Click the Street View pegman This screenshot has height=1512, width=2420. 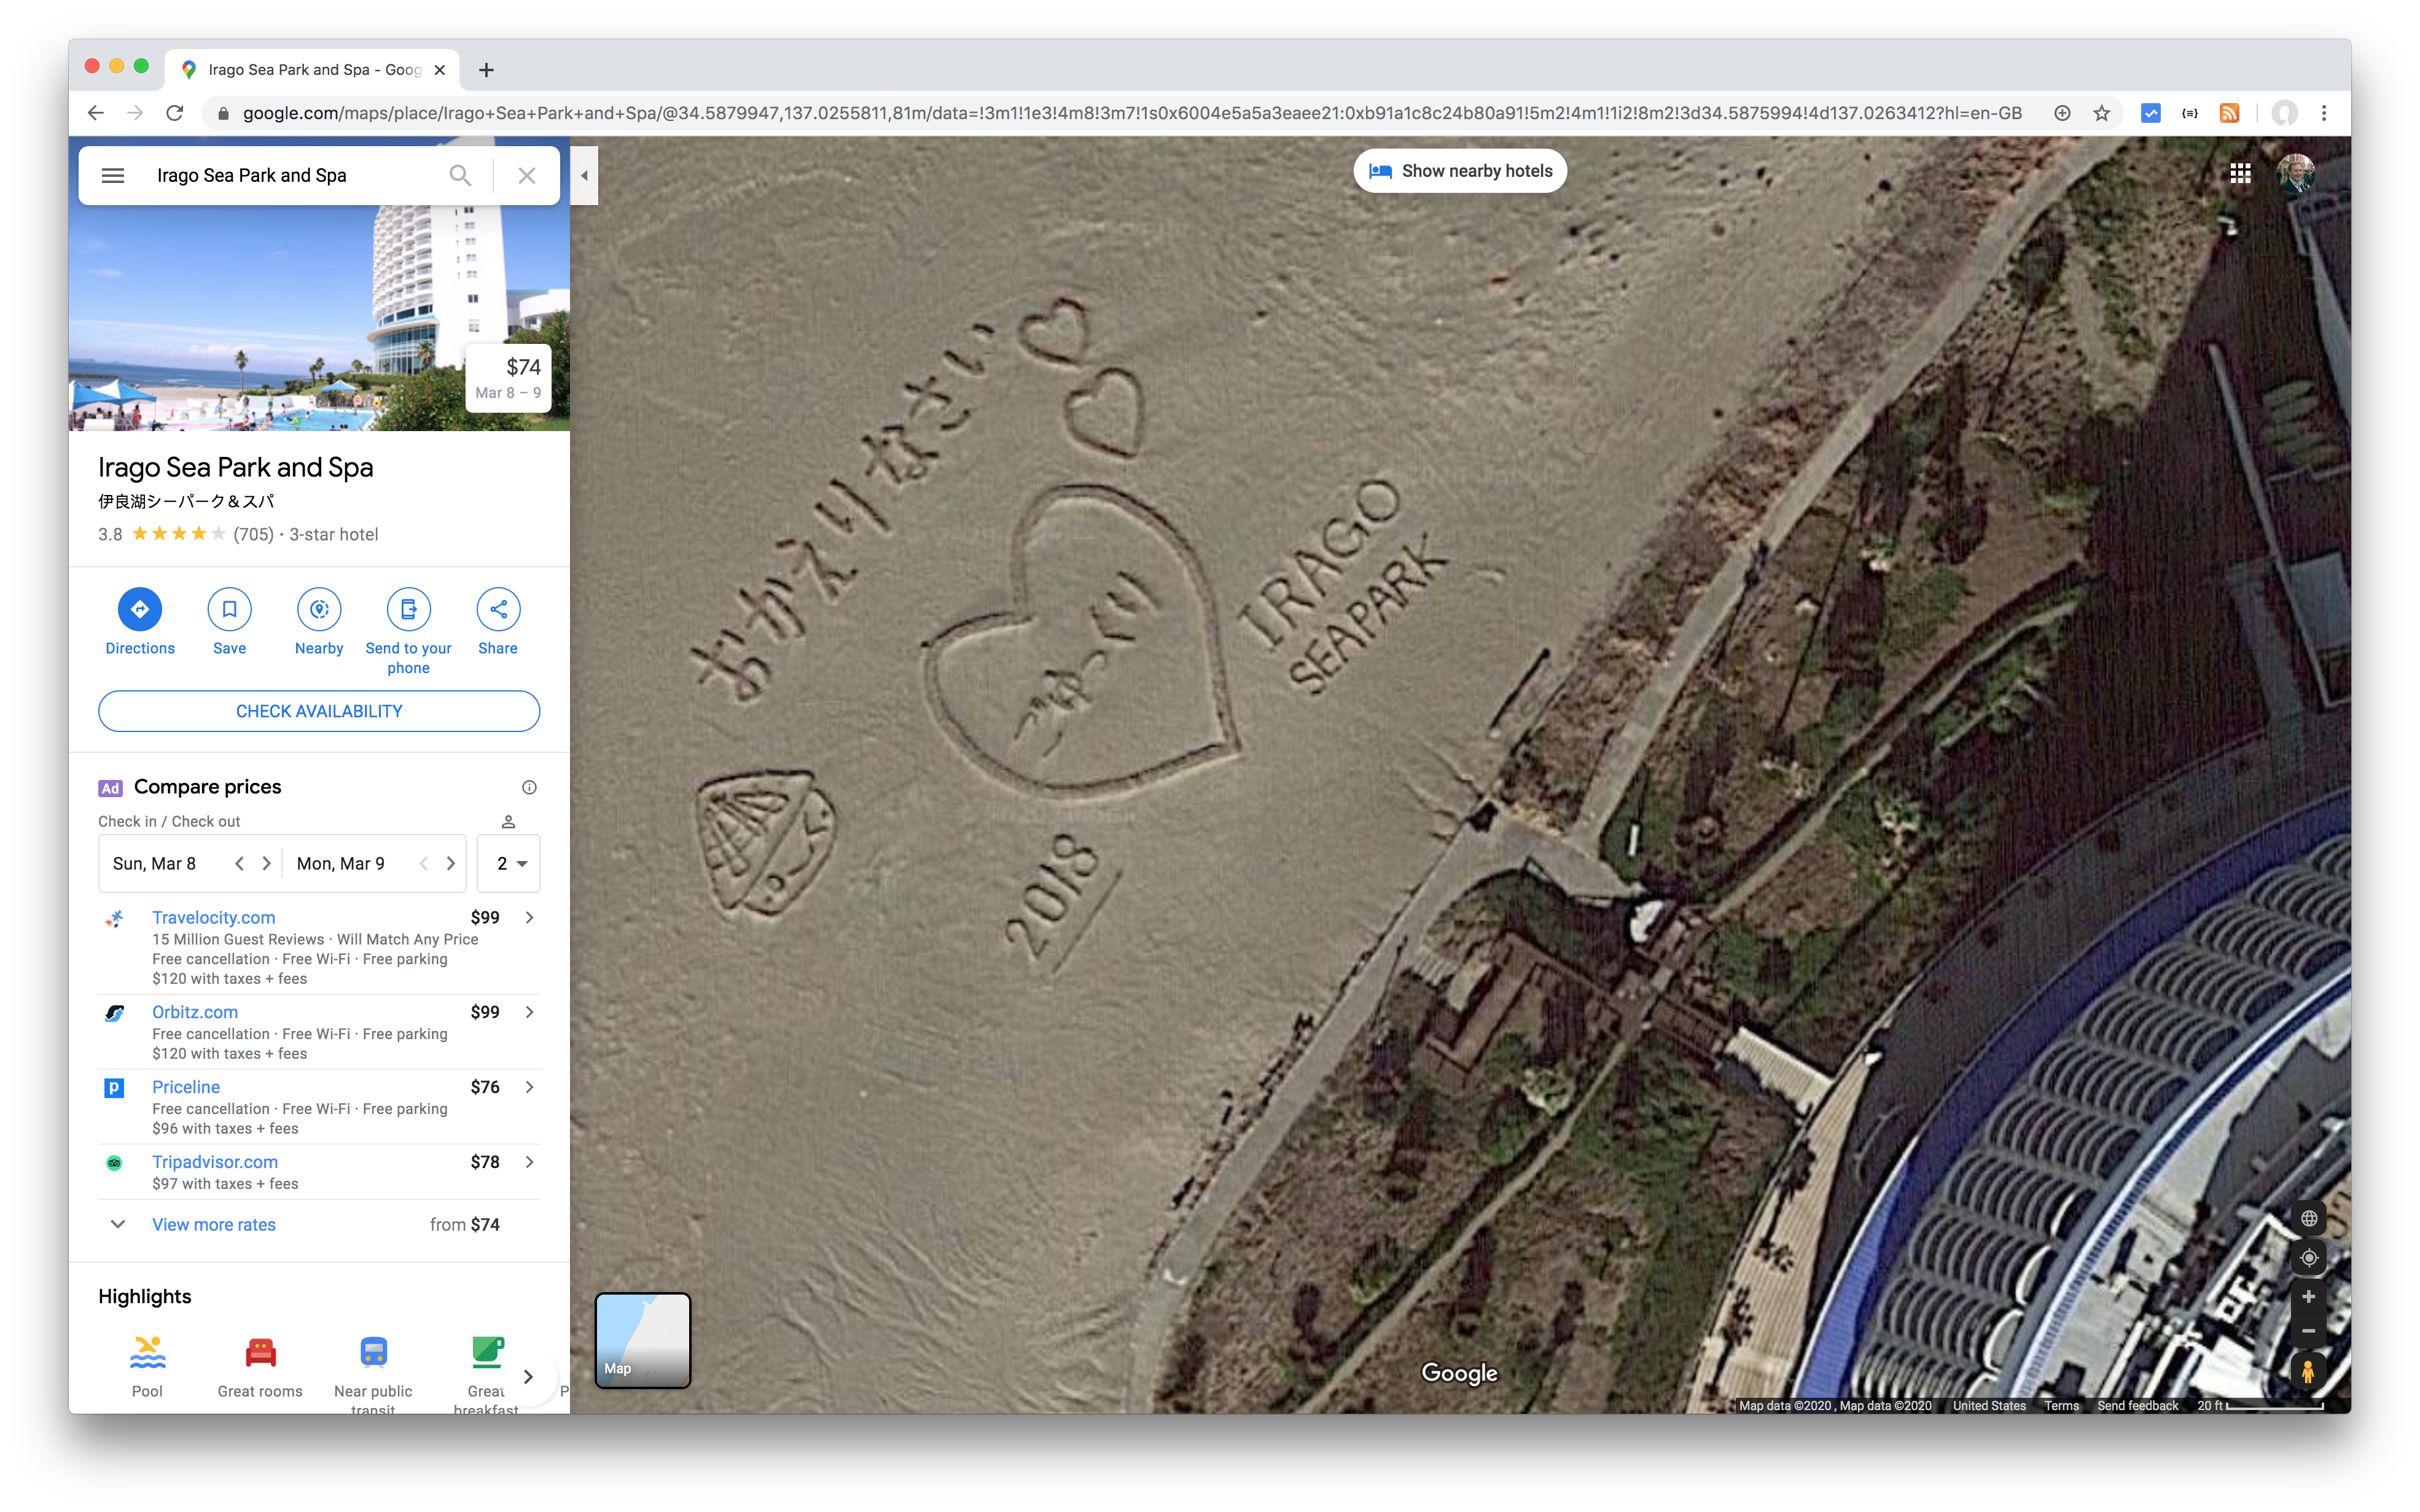click(x=2308, y=1371)
